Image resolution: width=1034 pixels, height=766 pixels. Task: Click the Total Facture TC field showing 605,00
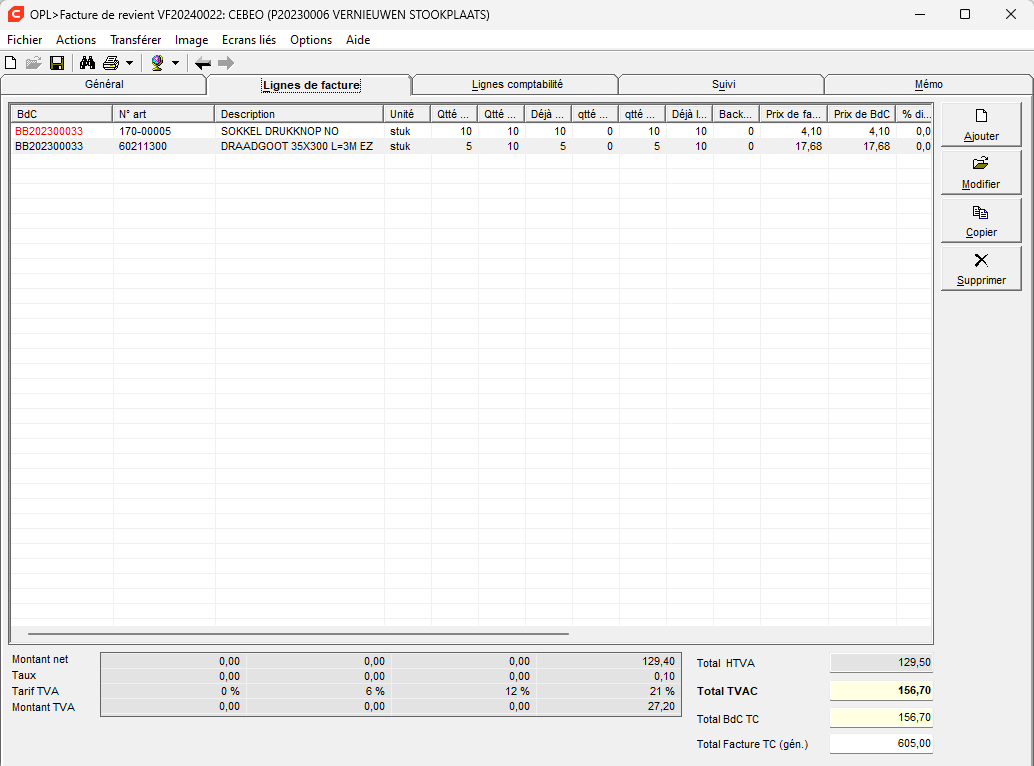[881, 744]
